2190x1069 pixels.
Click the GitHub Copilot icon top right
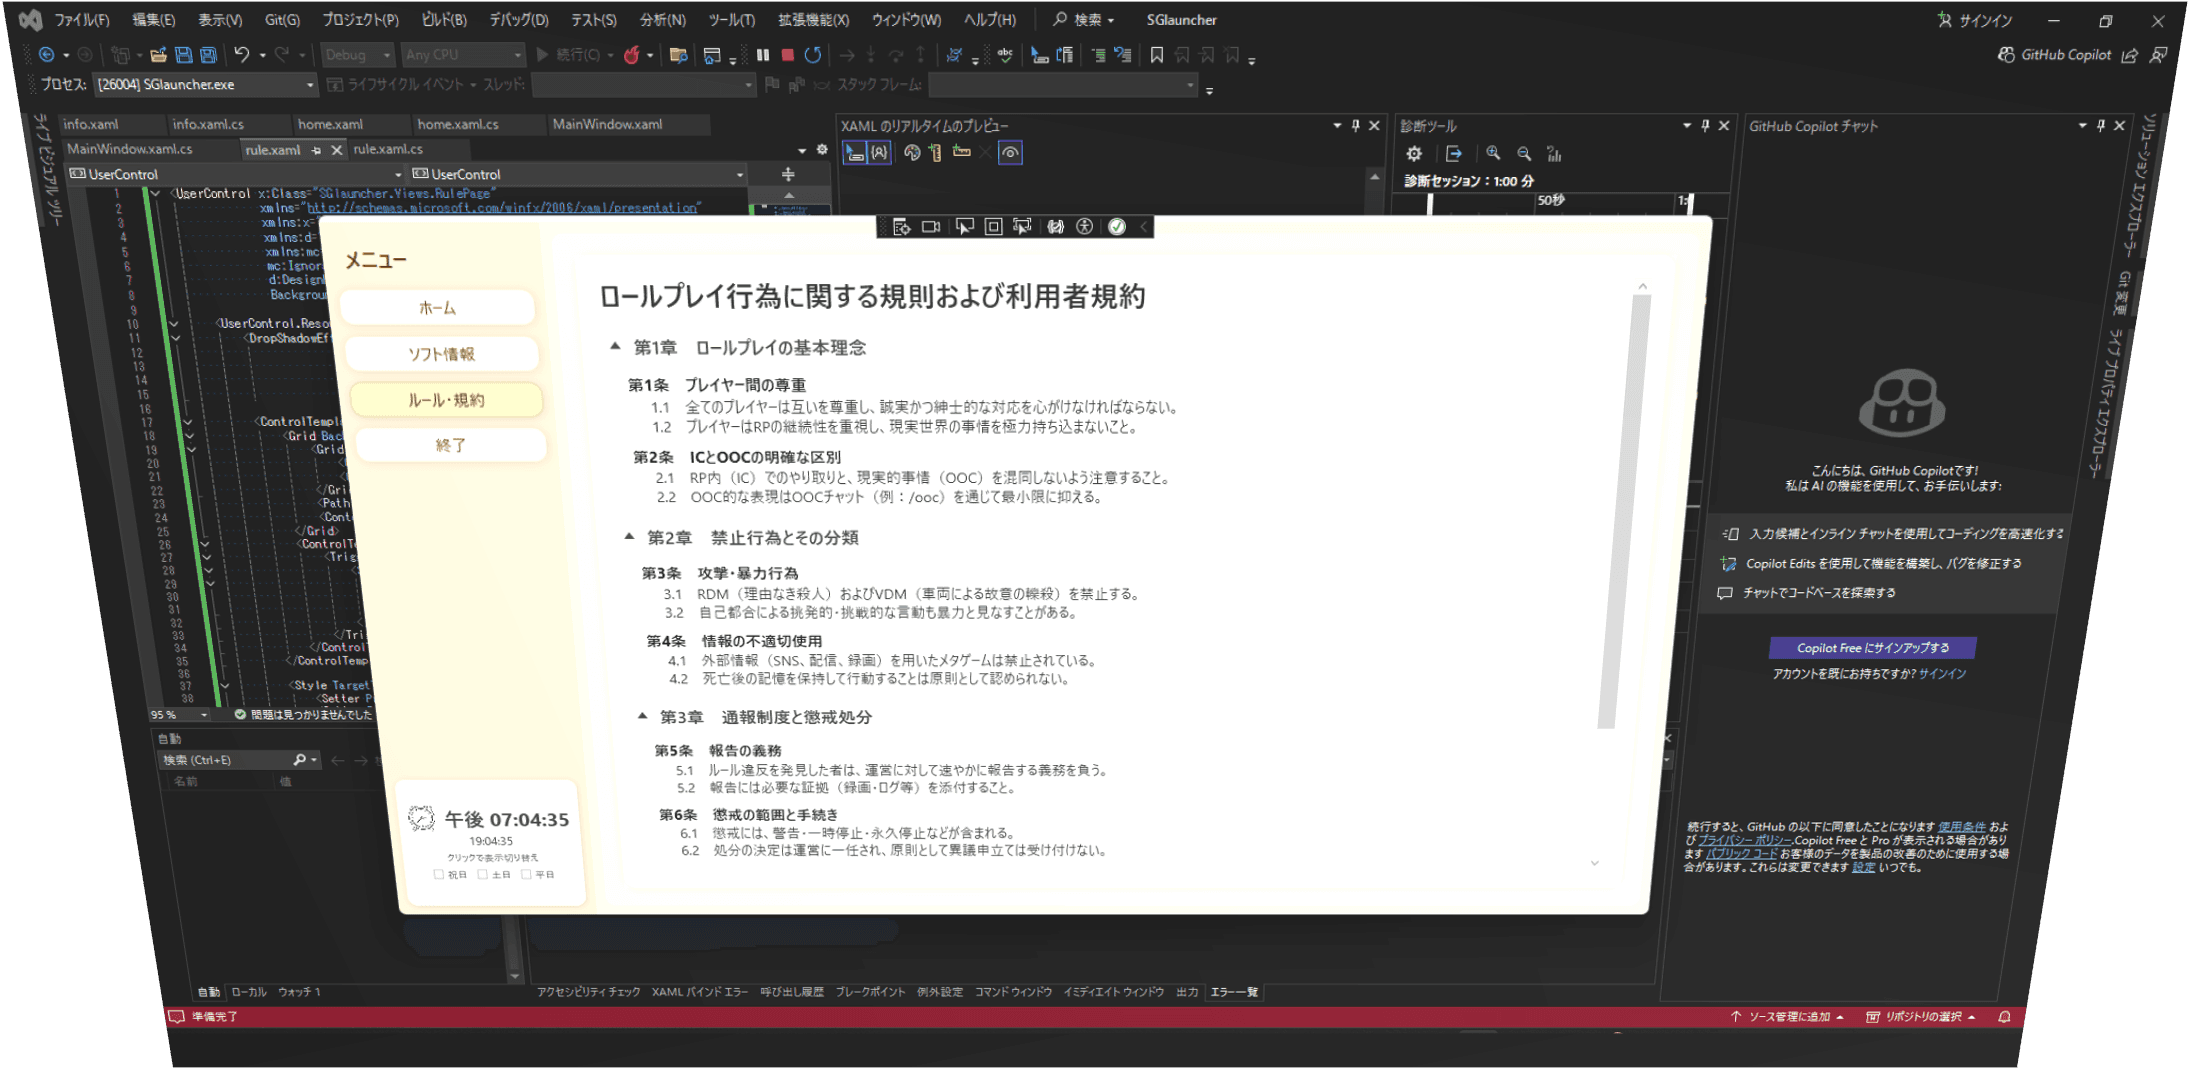tap(2006, 55)
